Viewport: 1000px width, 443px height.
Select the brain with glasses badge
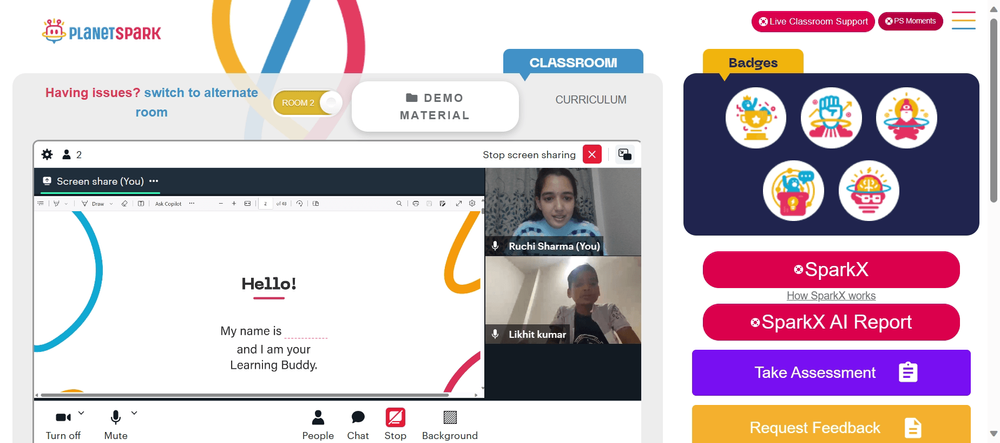pos(869,191)
